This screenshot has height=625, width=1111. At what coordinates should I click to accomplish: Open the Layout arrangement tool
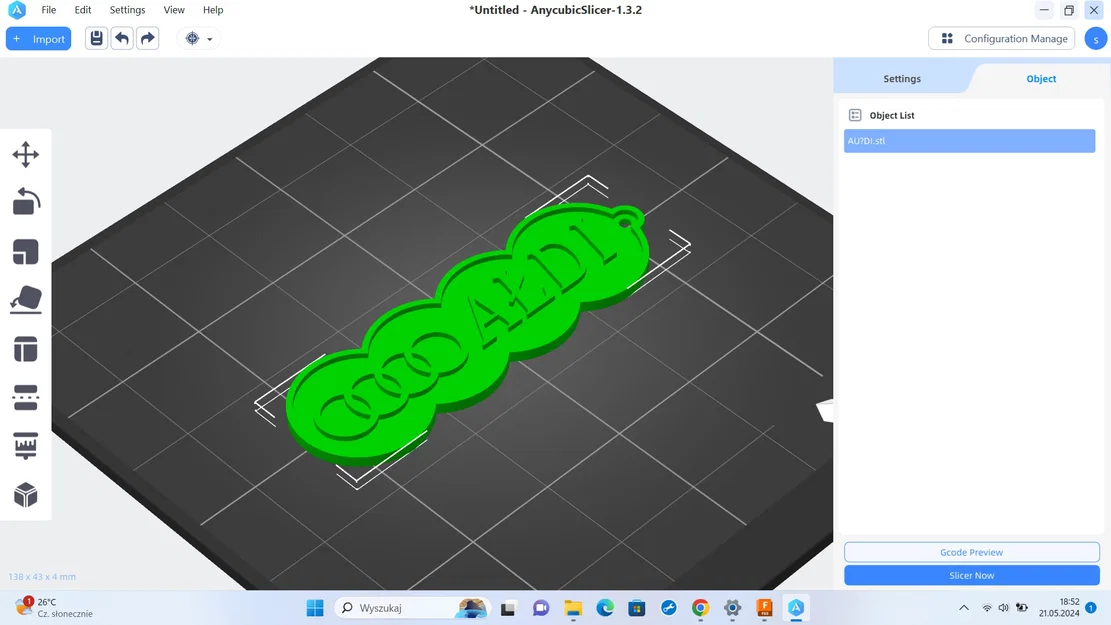(26, 349)
